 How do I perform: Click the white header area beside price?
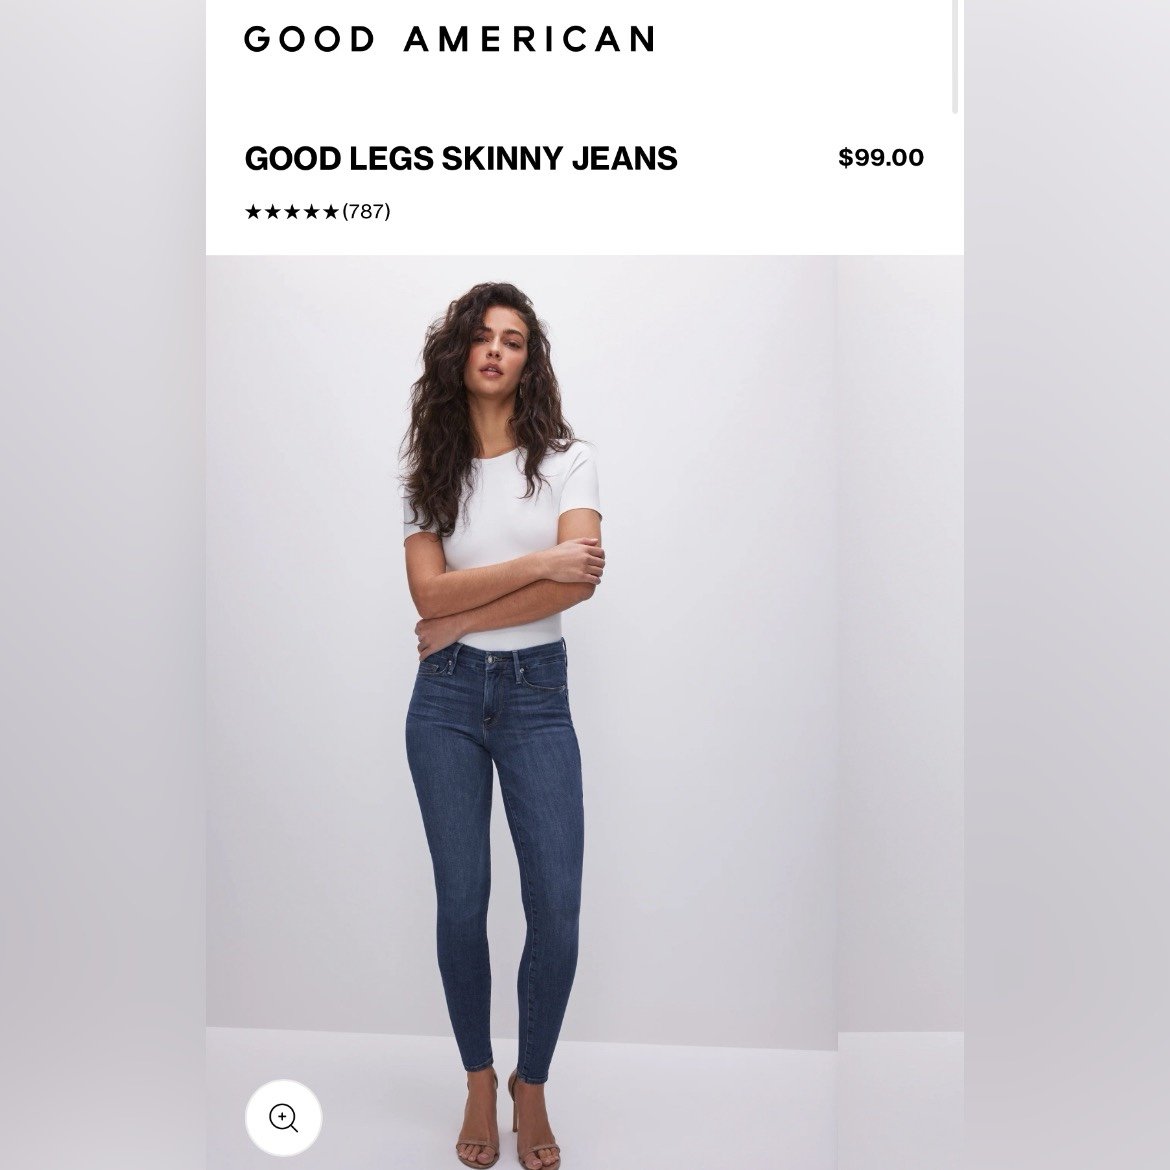coord(757,158)
